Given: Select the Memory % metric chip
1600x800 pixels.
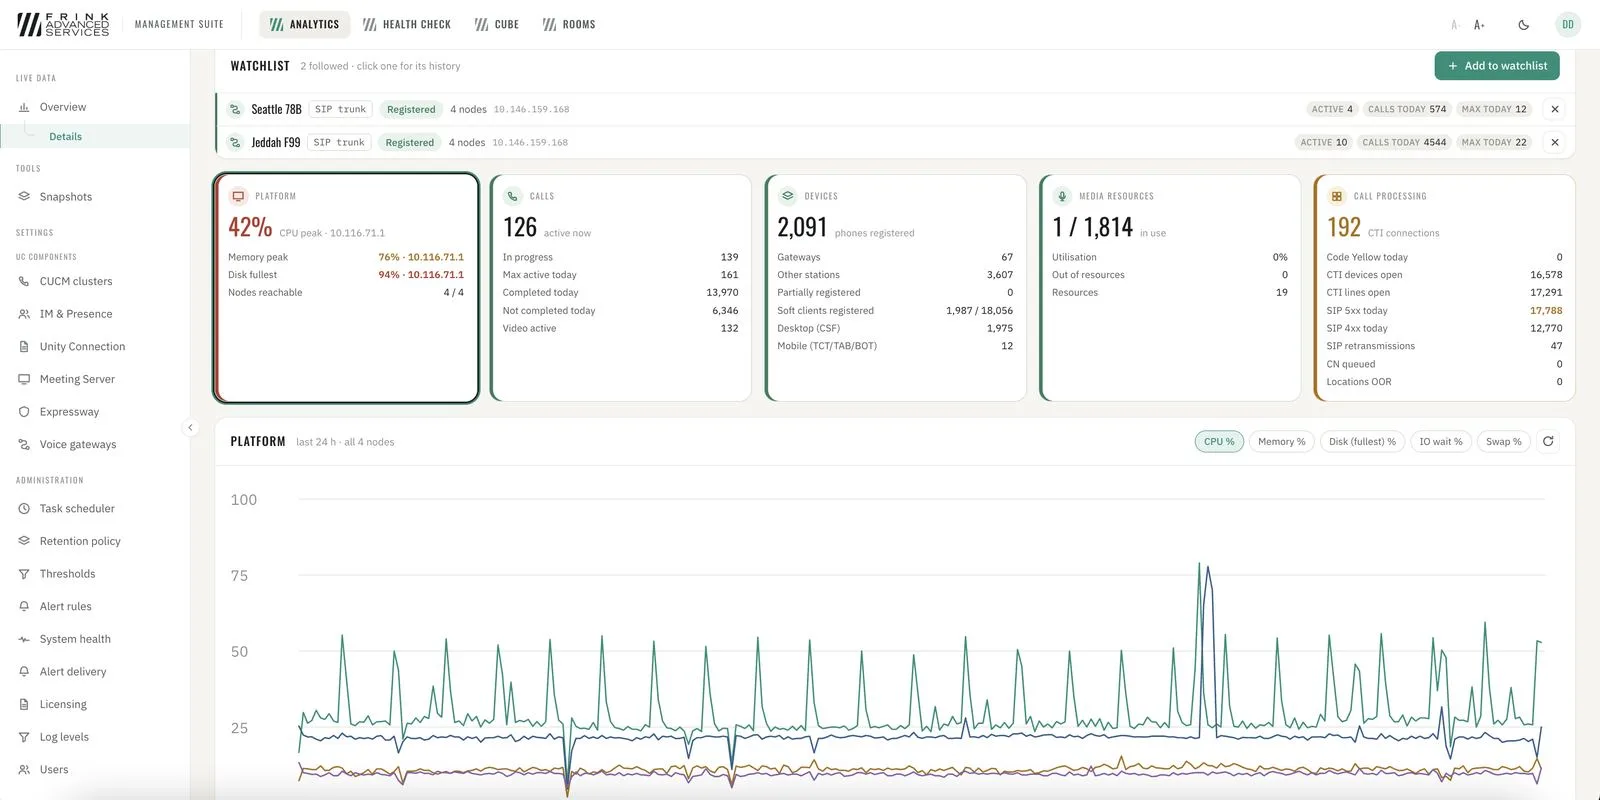Looking at the screenshot, I should [1281, 441].
